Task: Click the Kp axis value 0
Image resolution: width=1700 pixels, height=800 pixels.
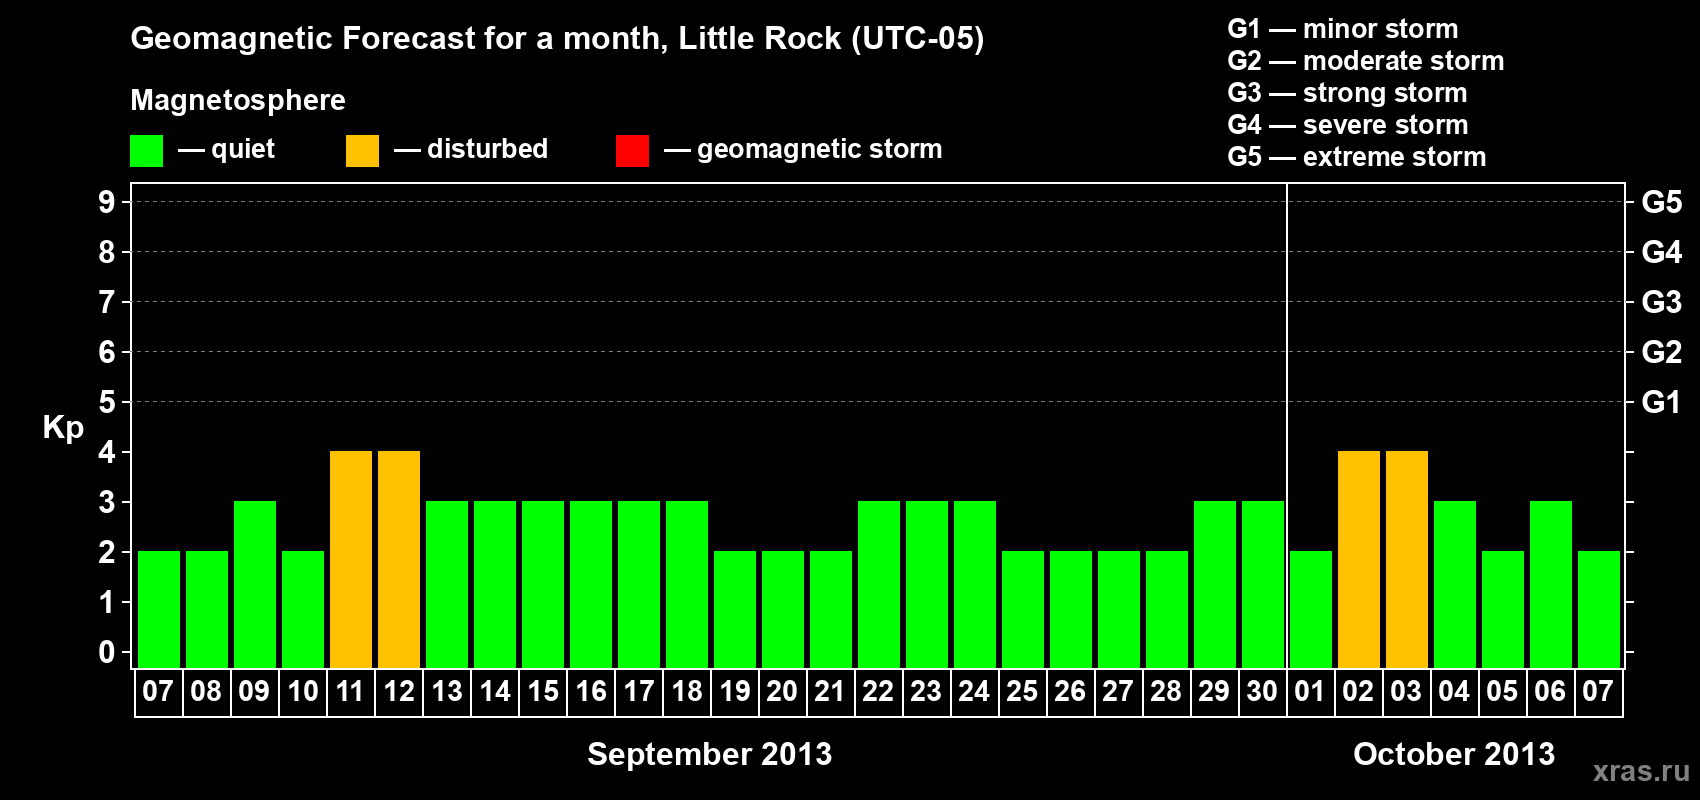Action: 107,652
